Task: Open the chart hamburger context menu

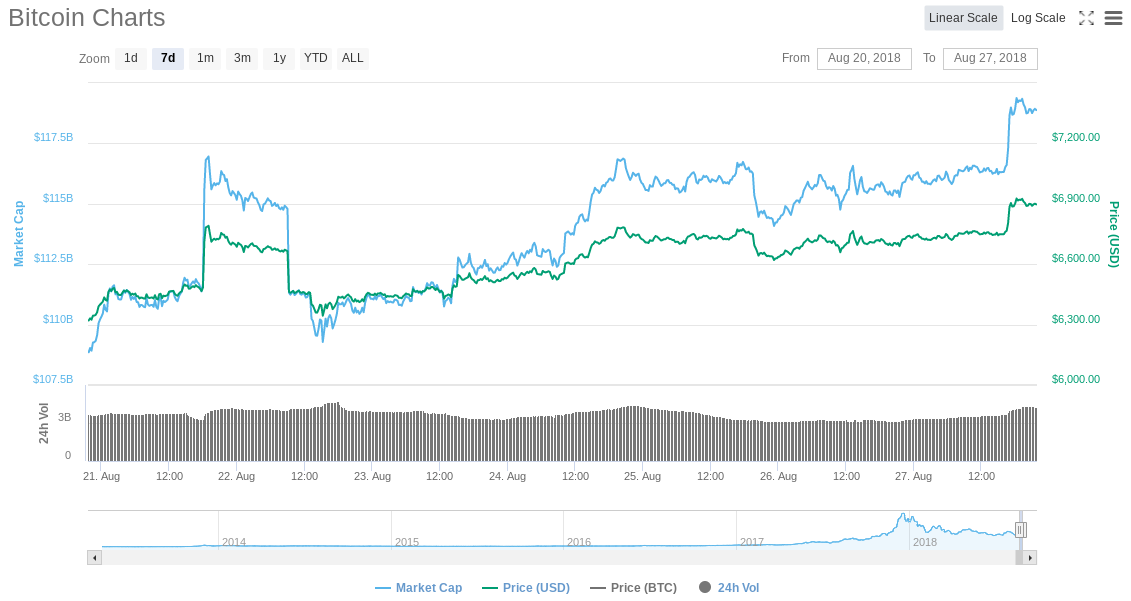Action: pyautogui.click(x=1114, y=18)
